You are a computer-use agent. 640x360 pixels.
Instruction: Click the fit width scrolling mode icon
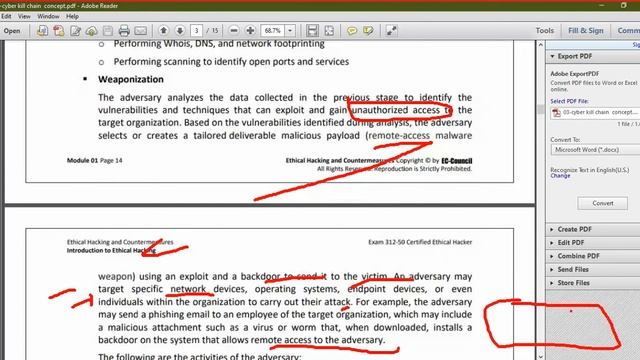tap(312, 31)
